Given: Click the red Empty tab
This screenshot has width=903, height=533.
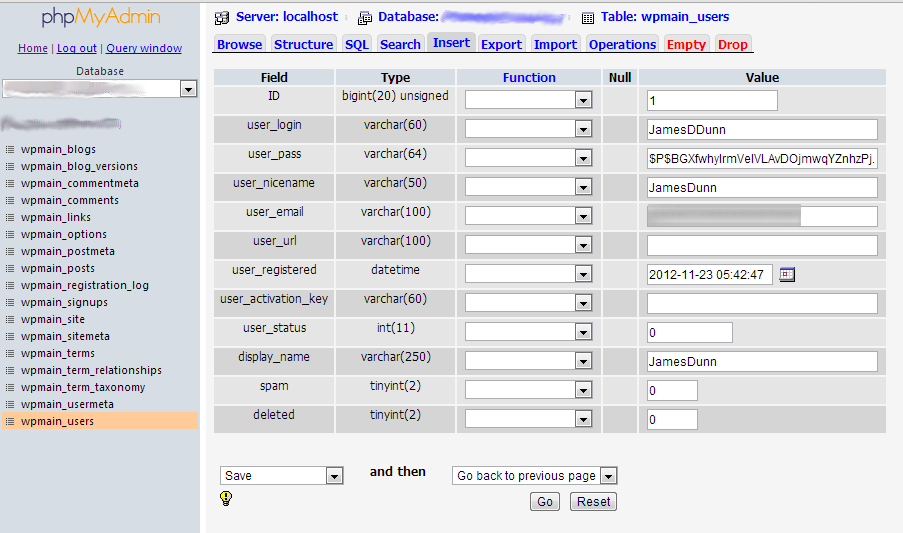Looking at the screenshot, I should 686,44.
